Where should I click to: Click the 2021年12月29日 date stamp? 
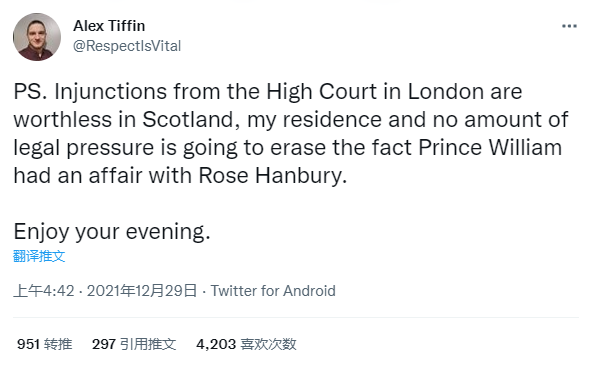(142, 291)
